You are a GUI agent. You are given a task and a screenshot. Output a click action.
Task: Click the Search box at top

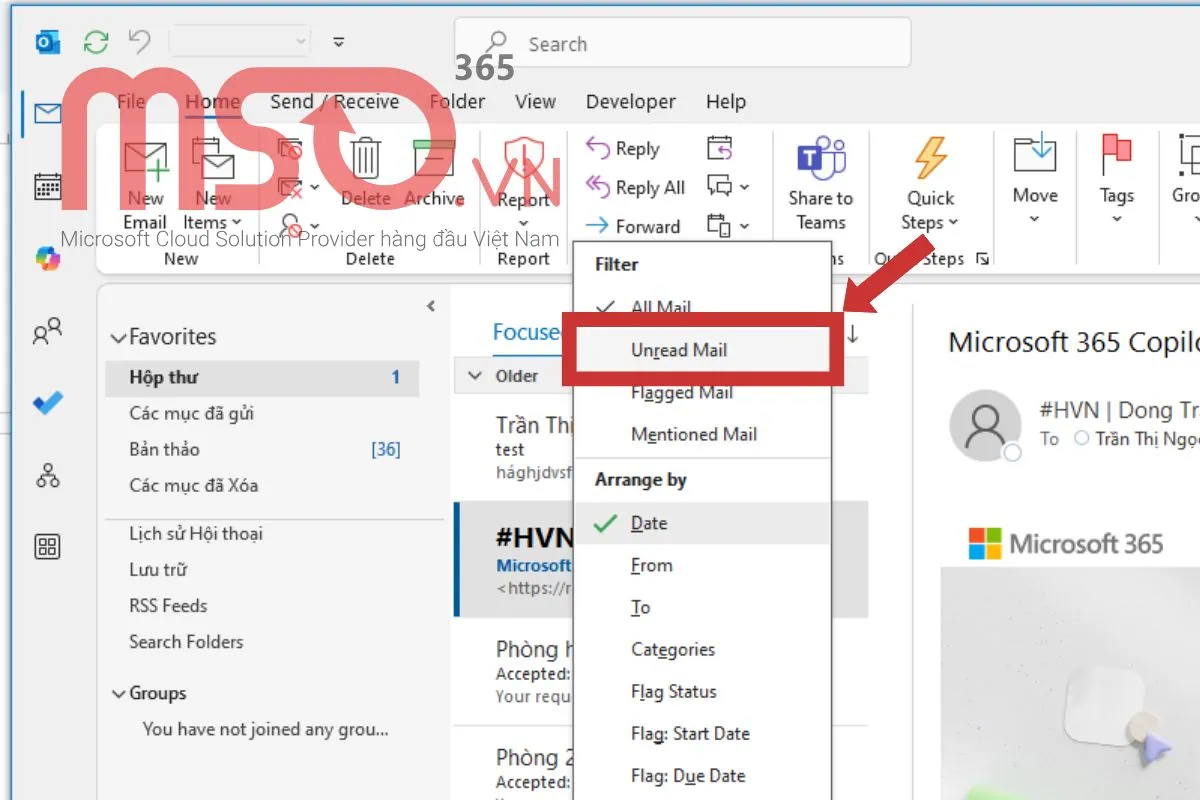(682, 44)
